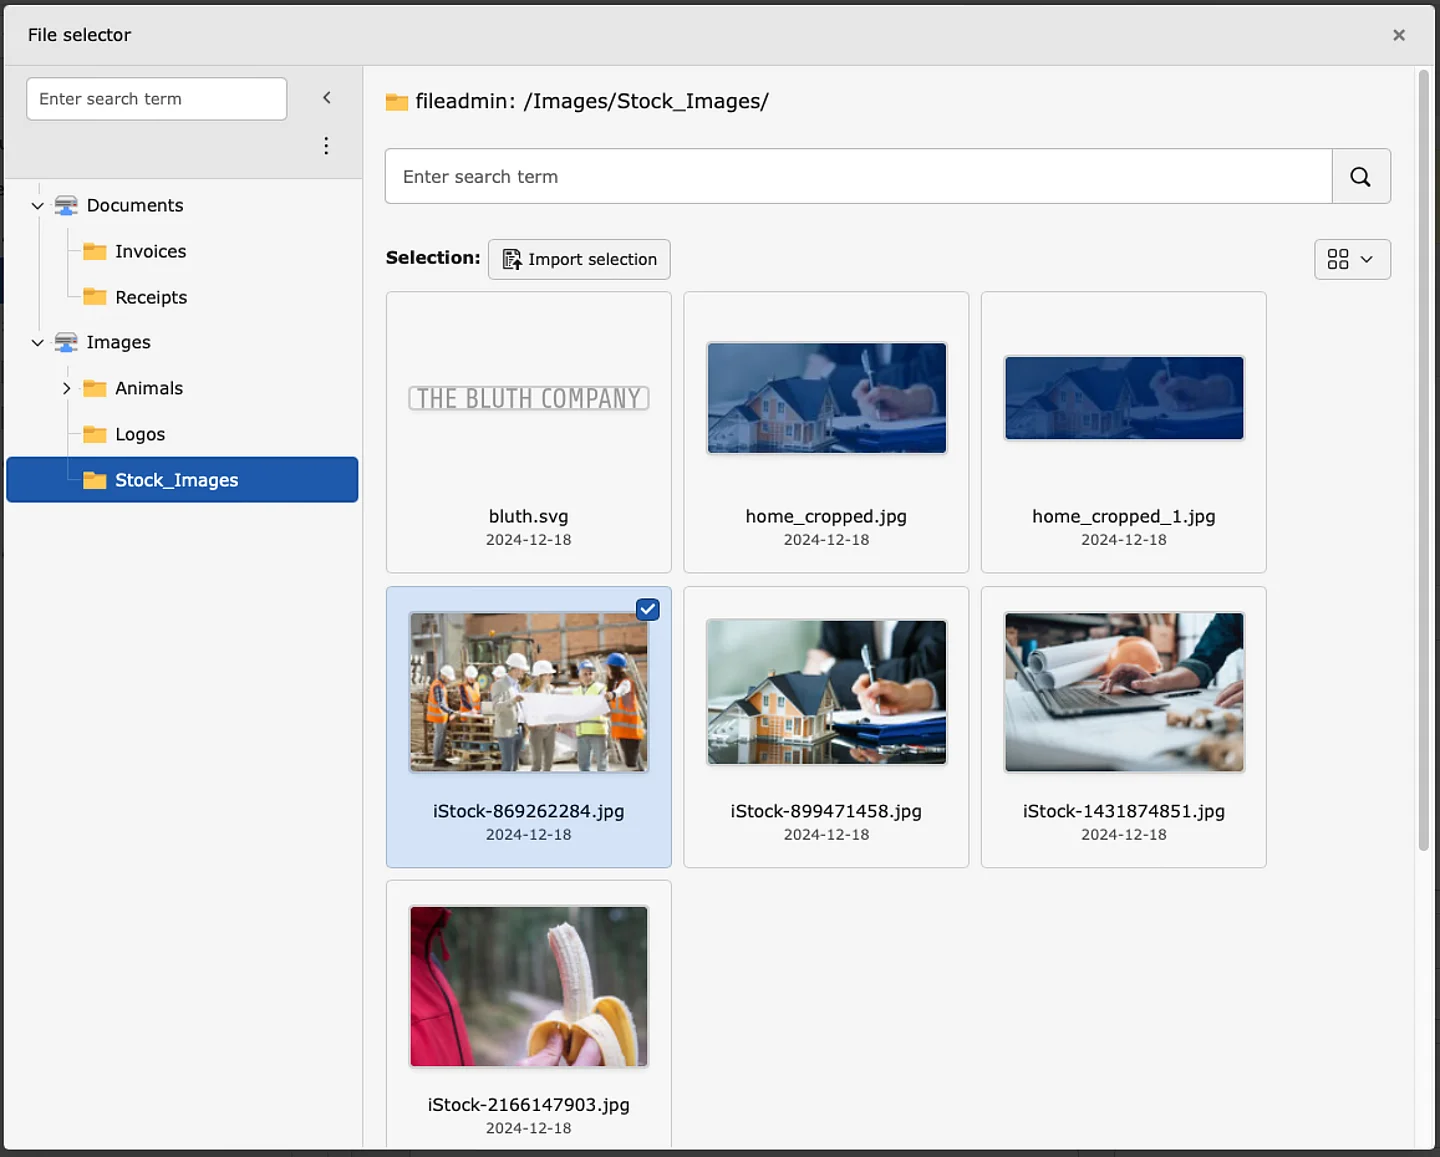Collapse the file tree sidebar panel

tap(326, 97)
